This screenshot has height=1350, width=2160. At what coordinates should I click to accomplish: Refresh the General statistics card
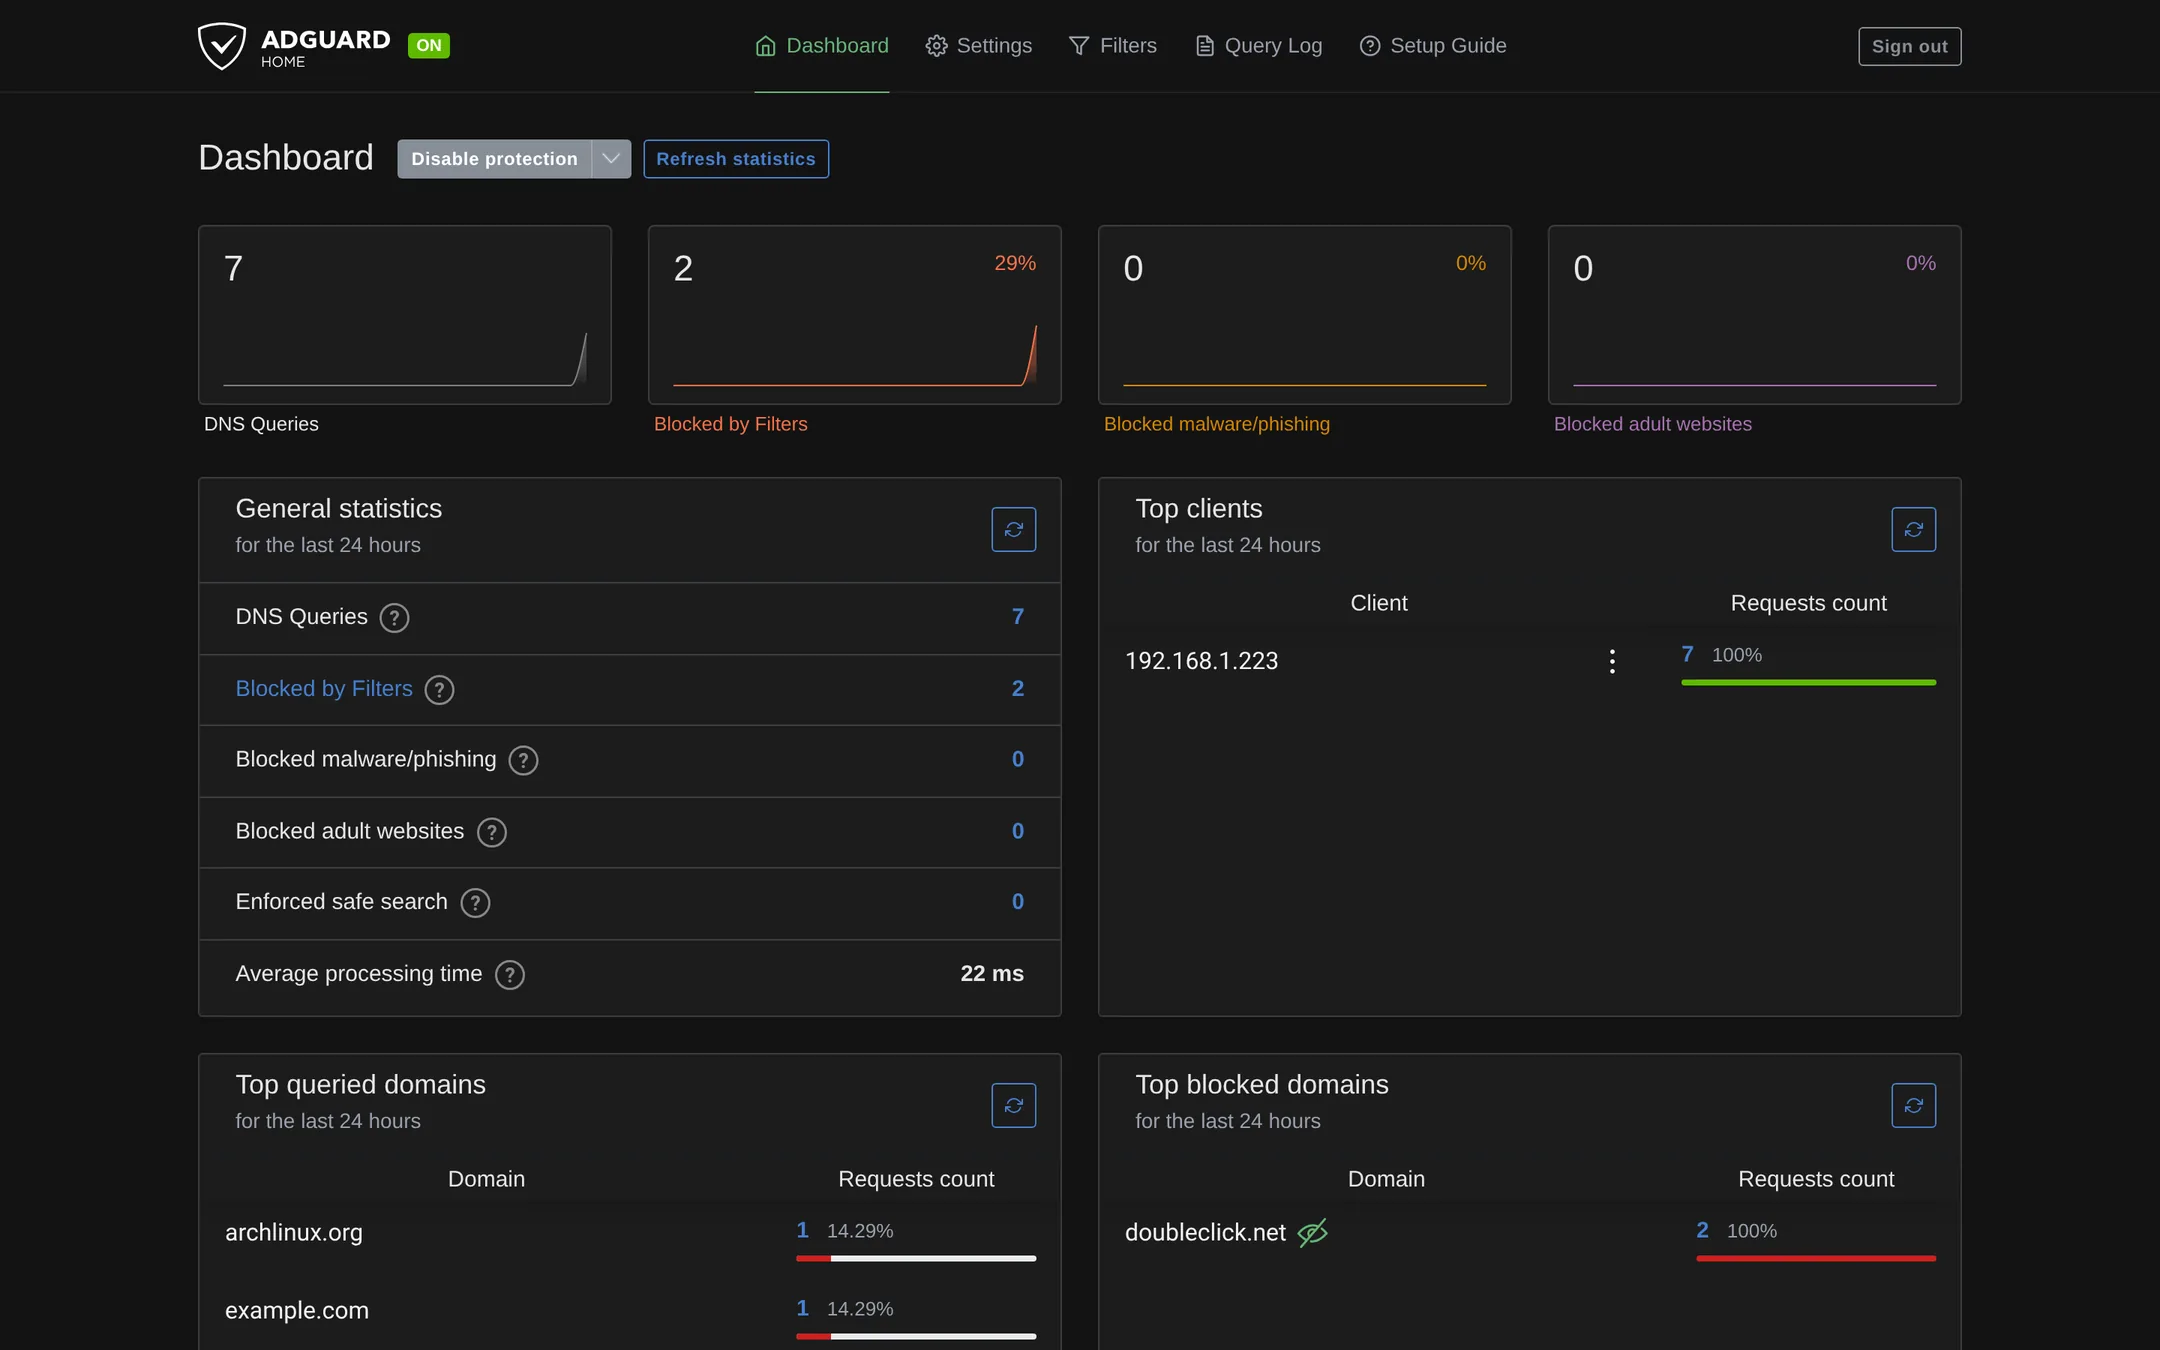[x=1013, y=529]
